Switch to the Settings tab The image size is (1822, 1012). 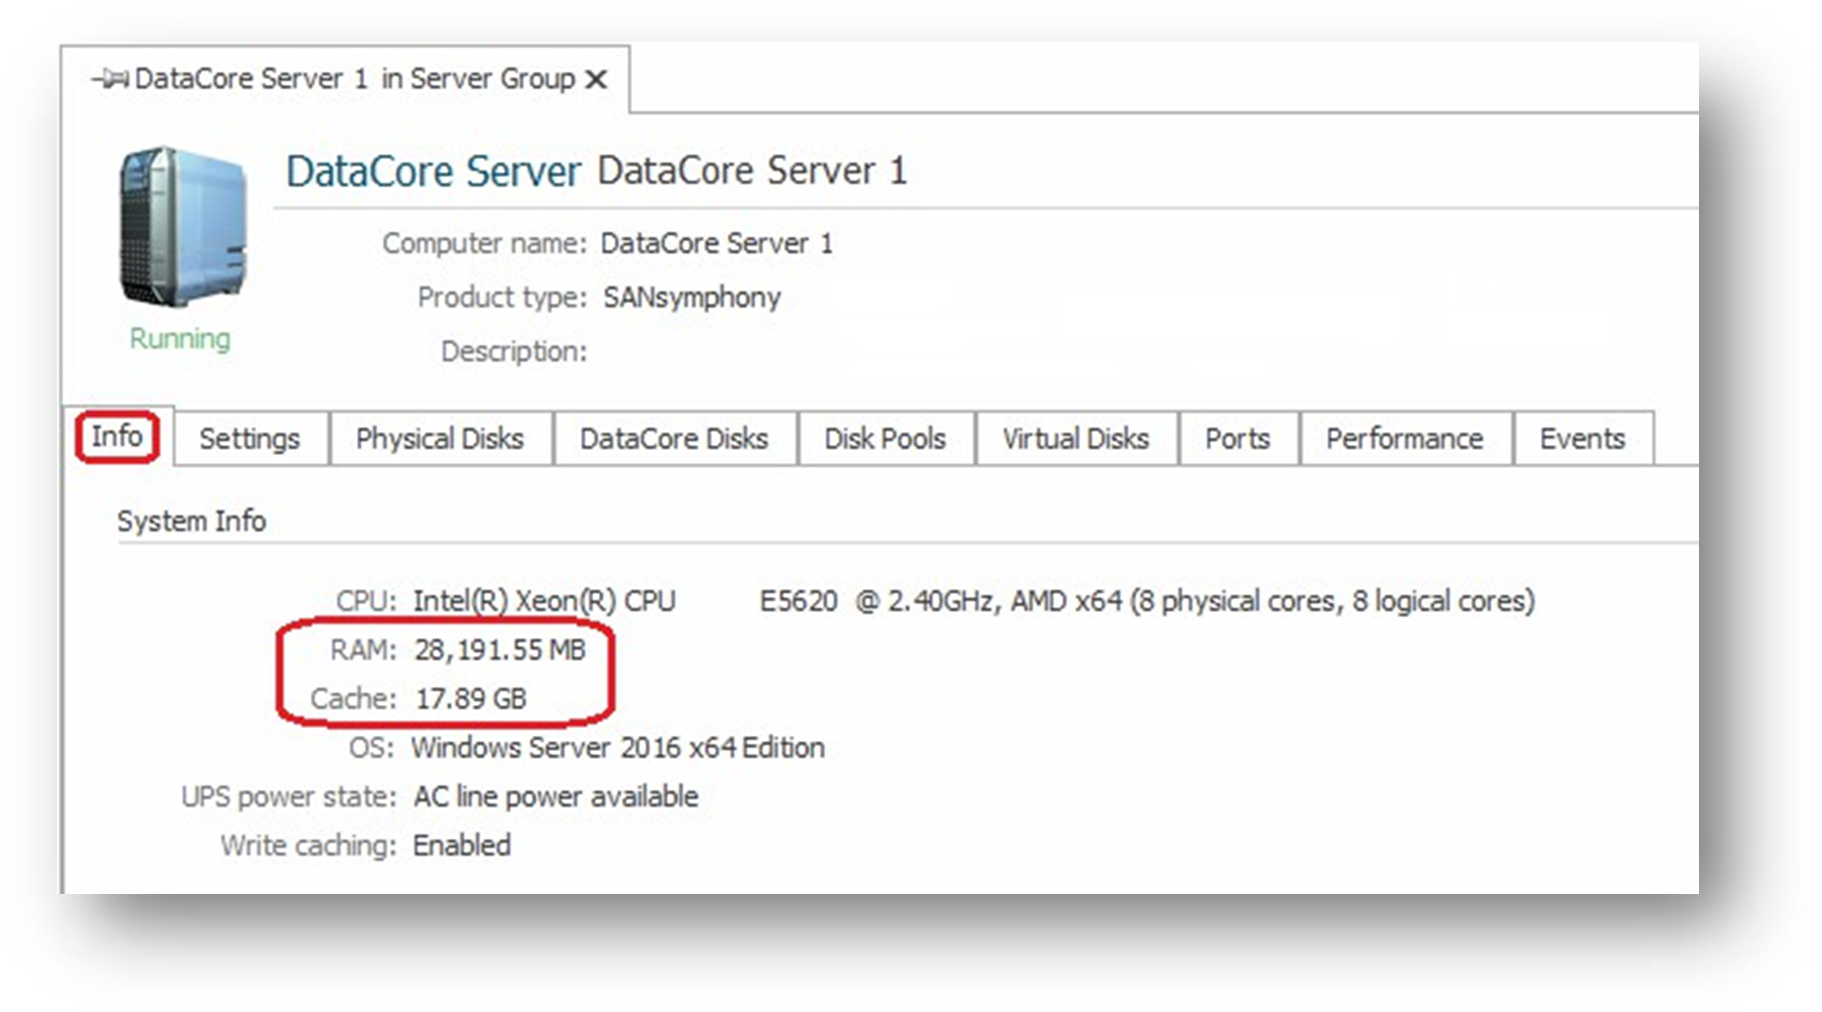(x=249, y=439)
